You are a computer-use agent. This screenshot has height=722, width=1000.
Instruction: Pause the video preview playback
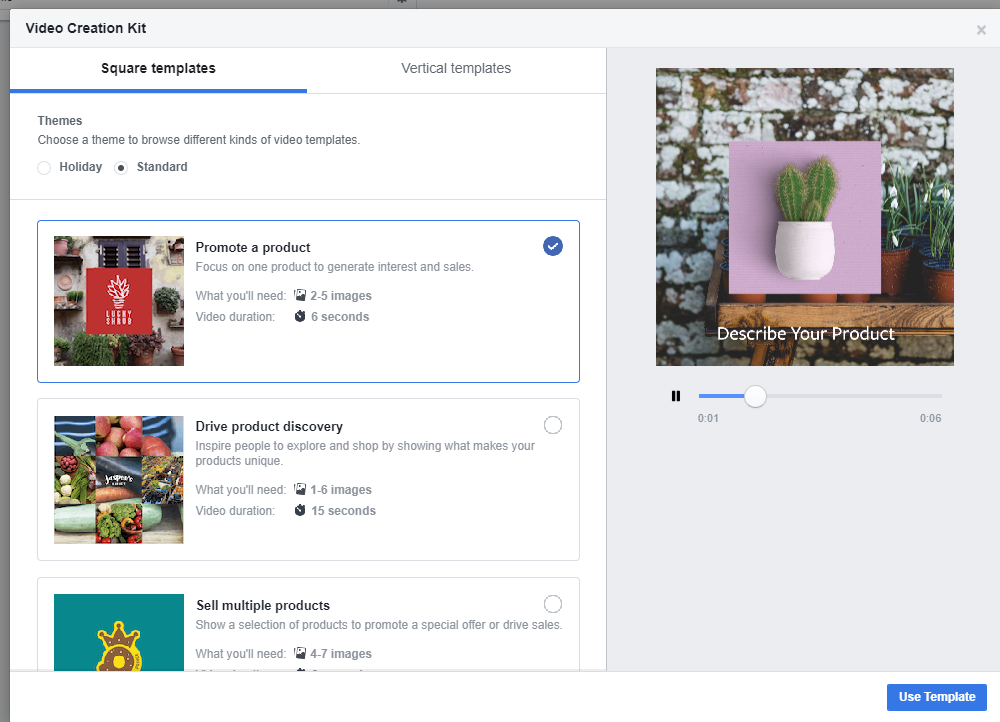676,396
